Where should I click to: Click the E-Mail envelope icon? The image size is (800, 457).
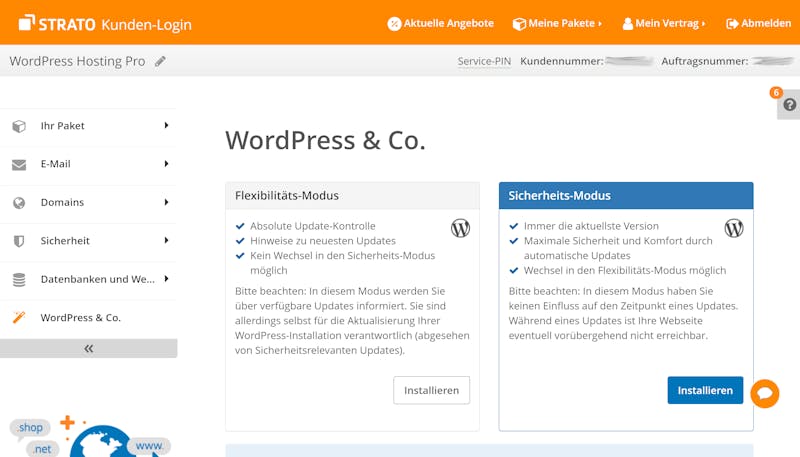point(19,165)
